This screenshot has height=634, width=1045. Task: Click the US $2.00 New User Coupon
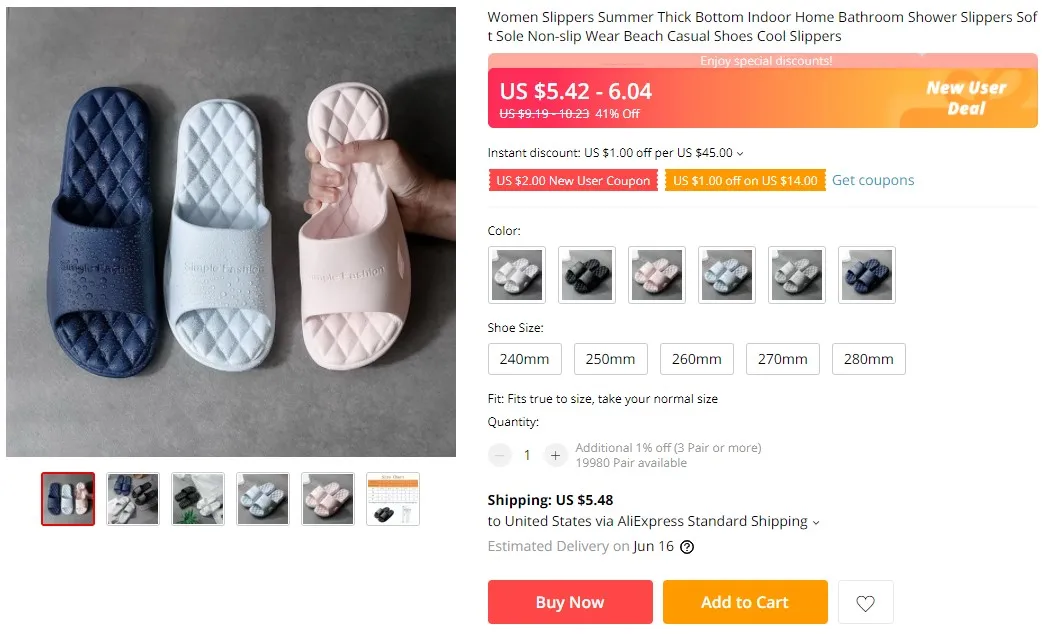573,181
